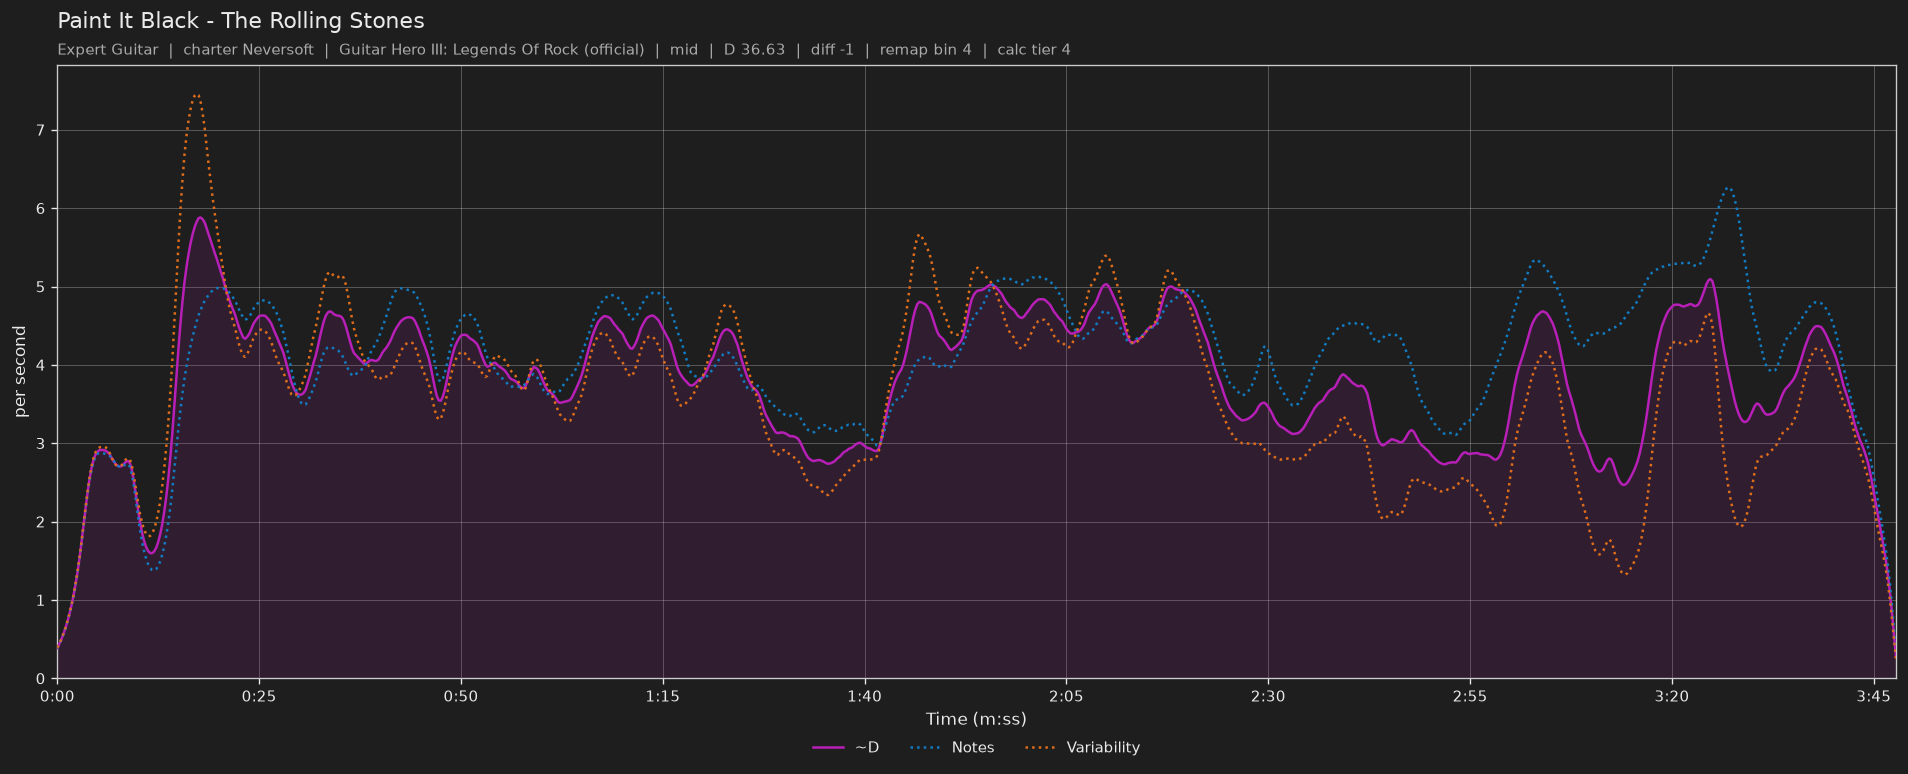Click the "4" y-axis tick label

(x=42, y=366)
